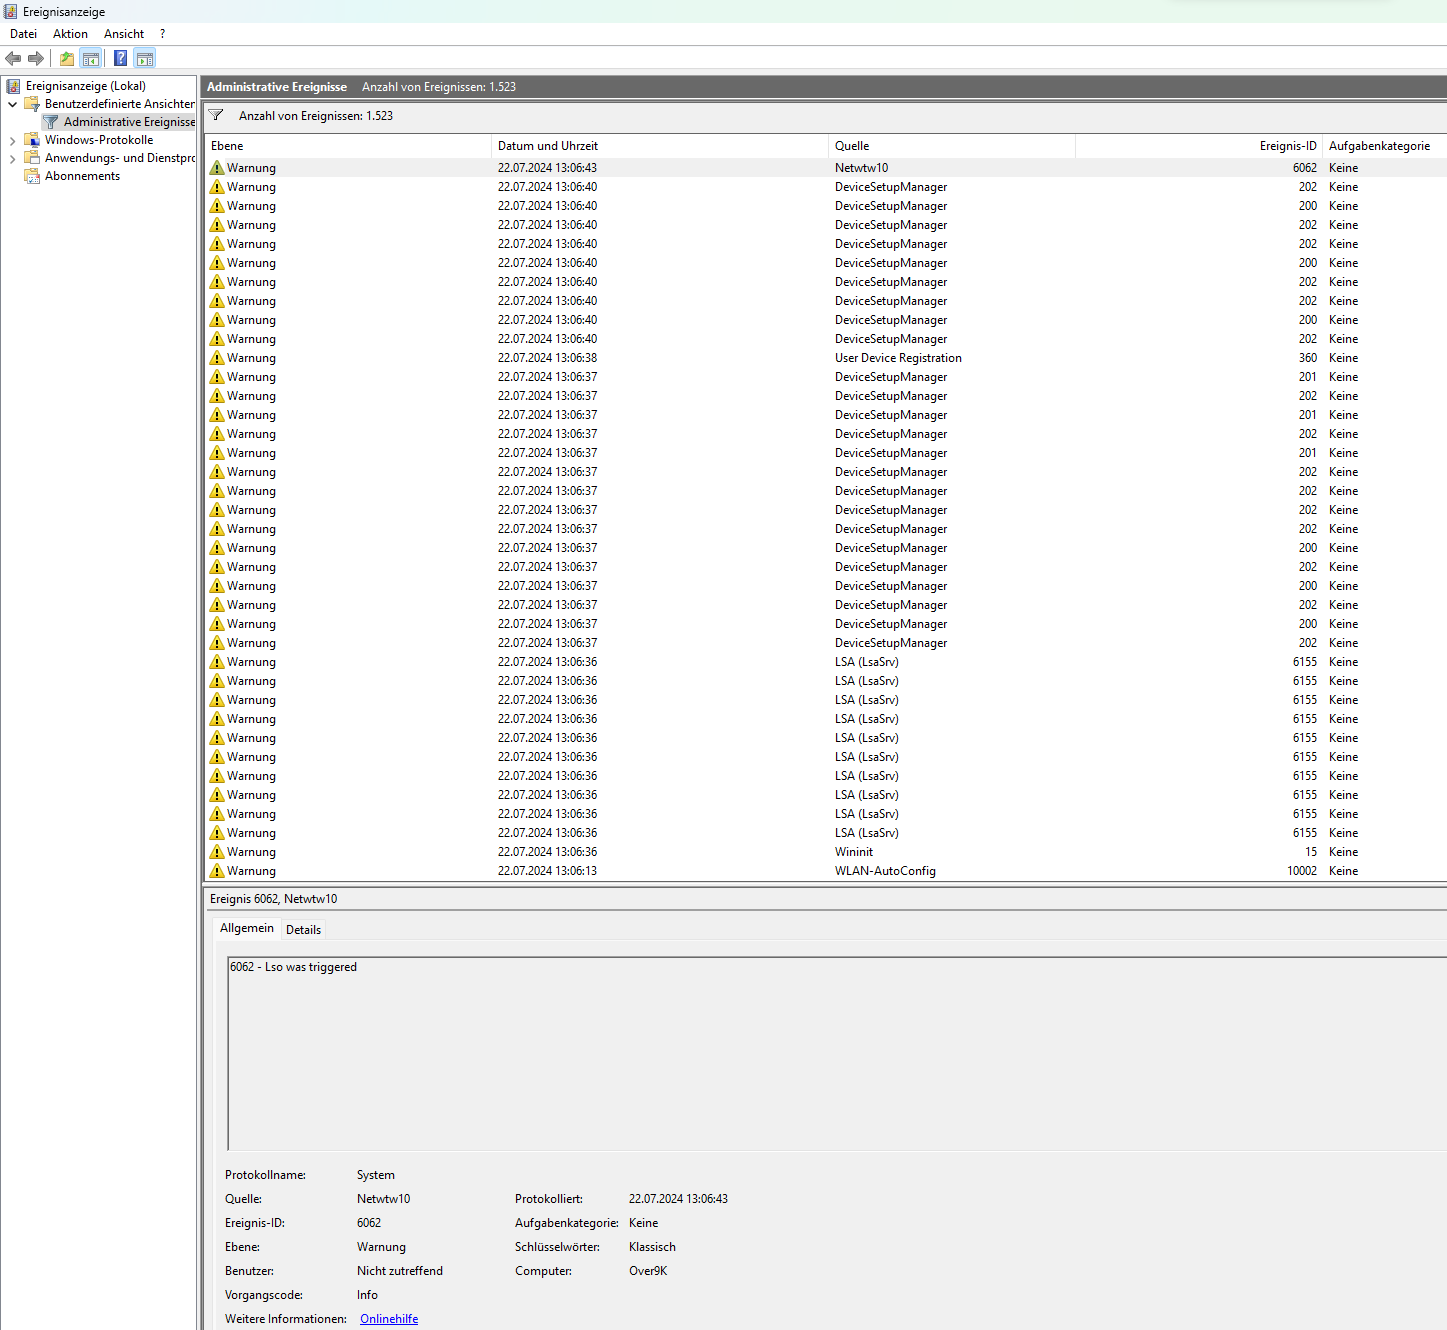1447x1330 pixels.
Task: Click the Windows-Protokolle folder icon
Action: tap(32, 140)
